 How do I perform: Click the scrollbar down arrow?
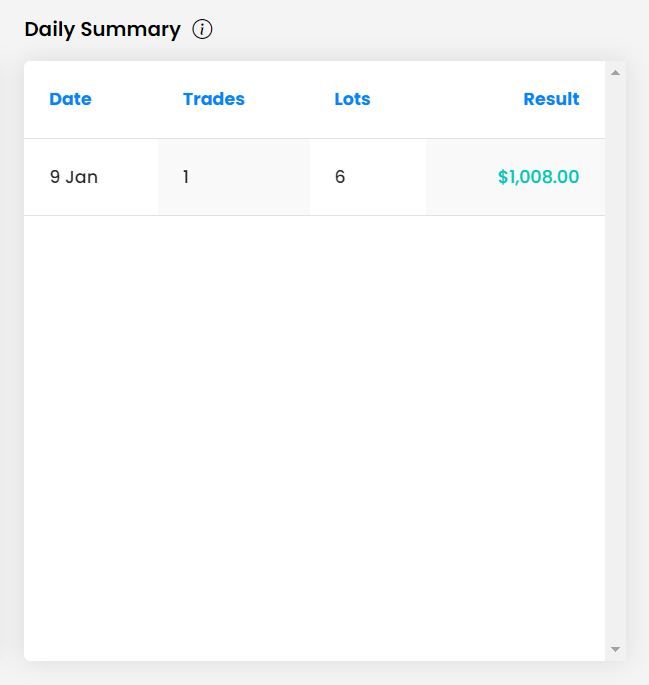tap(615, 649)
